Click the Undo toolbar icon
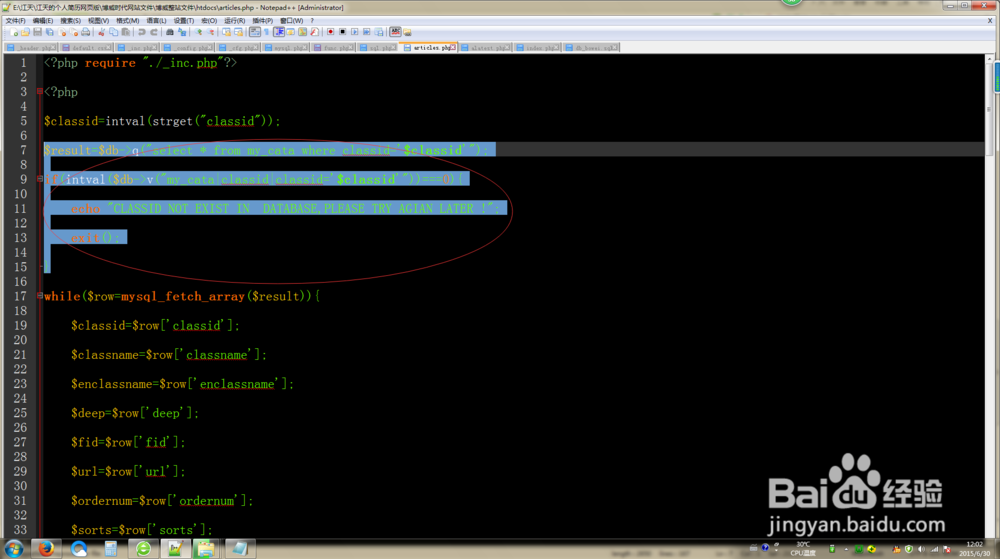 [142, 32]
